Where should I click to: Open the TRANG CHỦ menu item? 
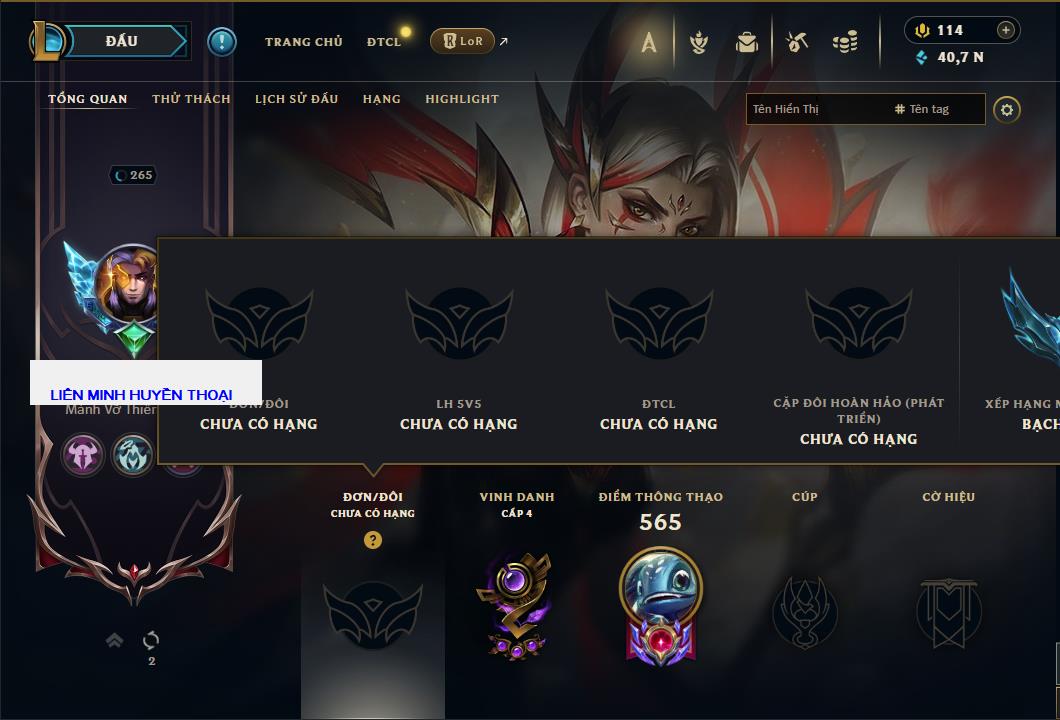[x=304, y=42]
